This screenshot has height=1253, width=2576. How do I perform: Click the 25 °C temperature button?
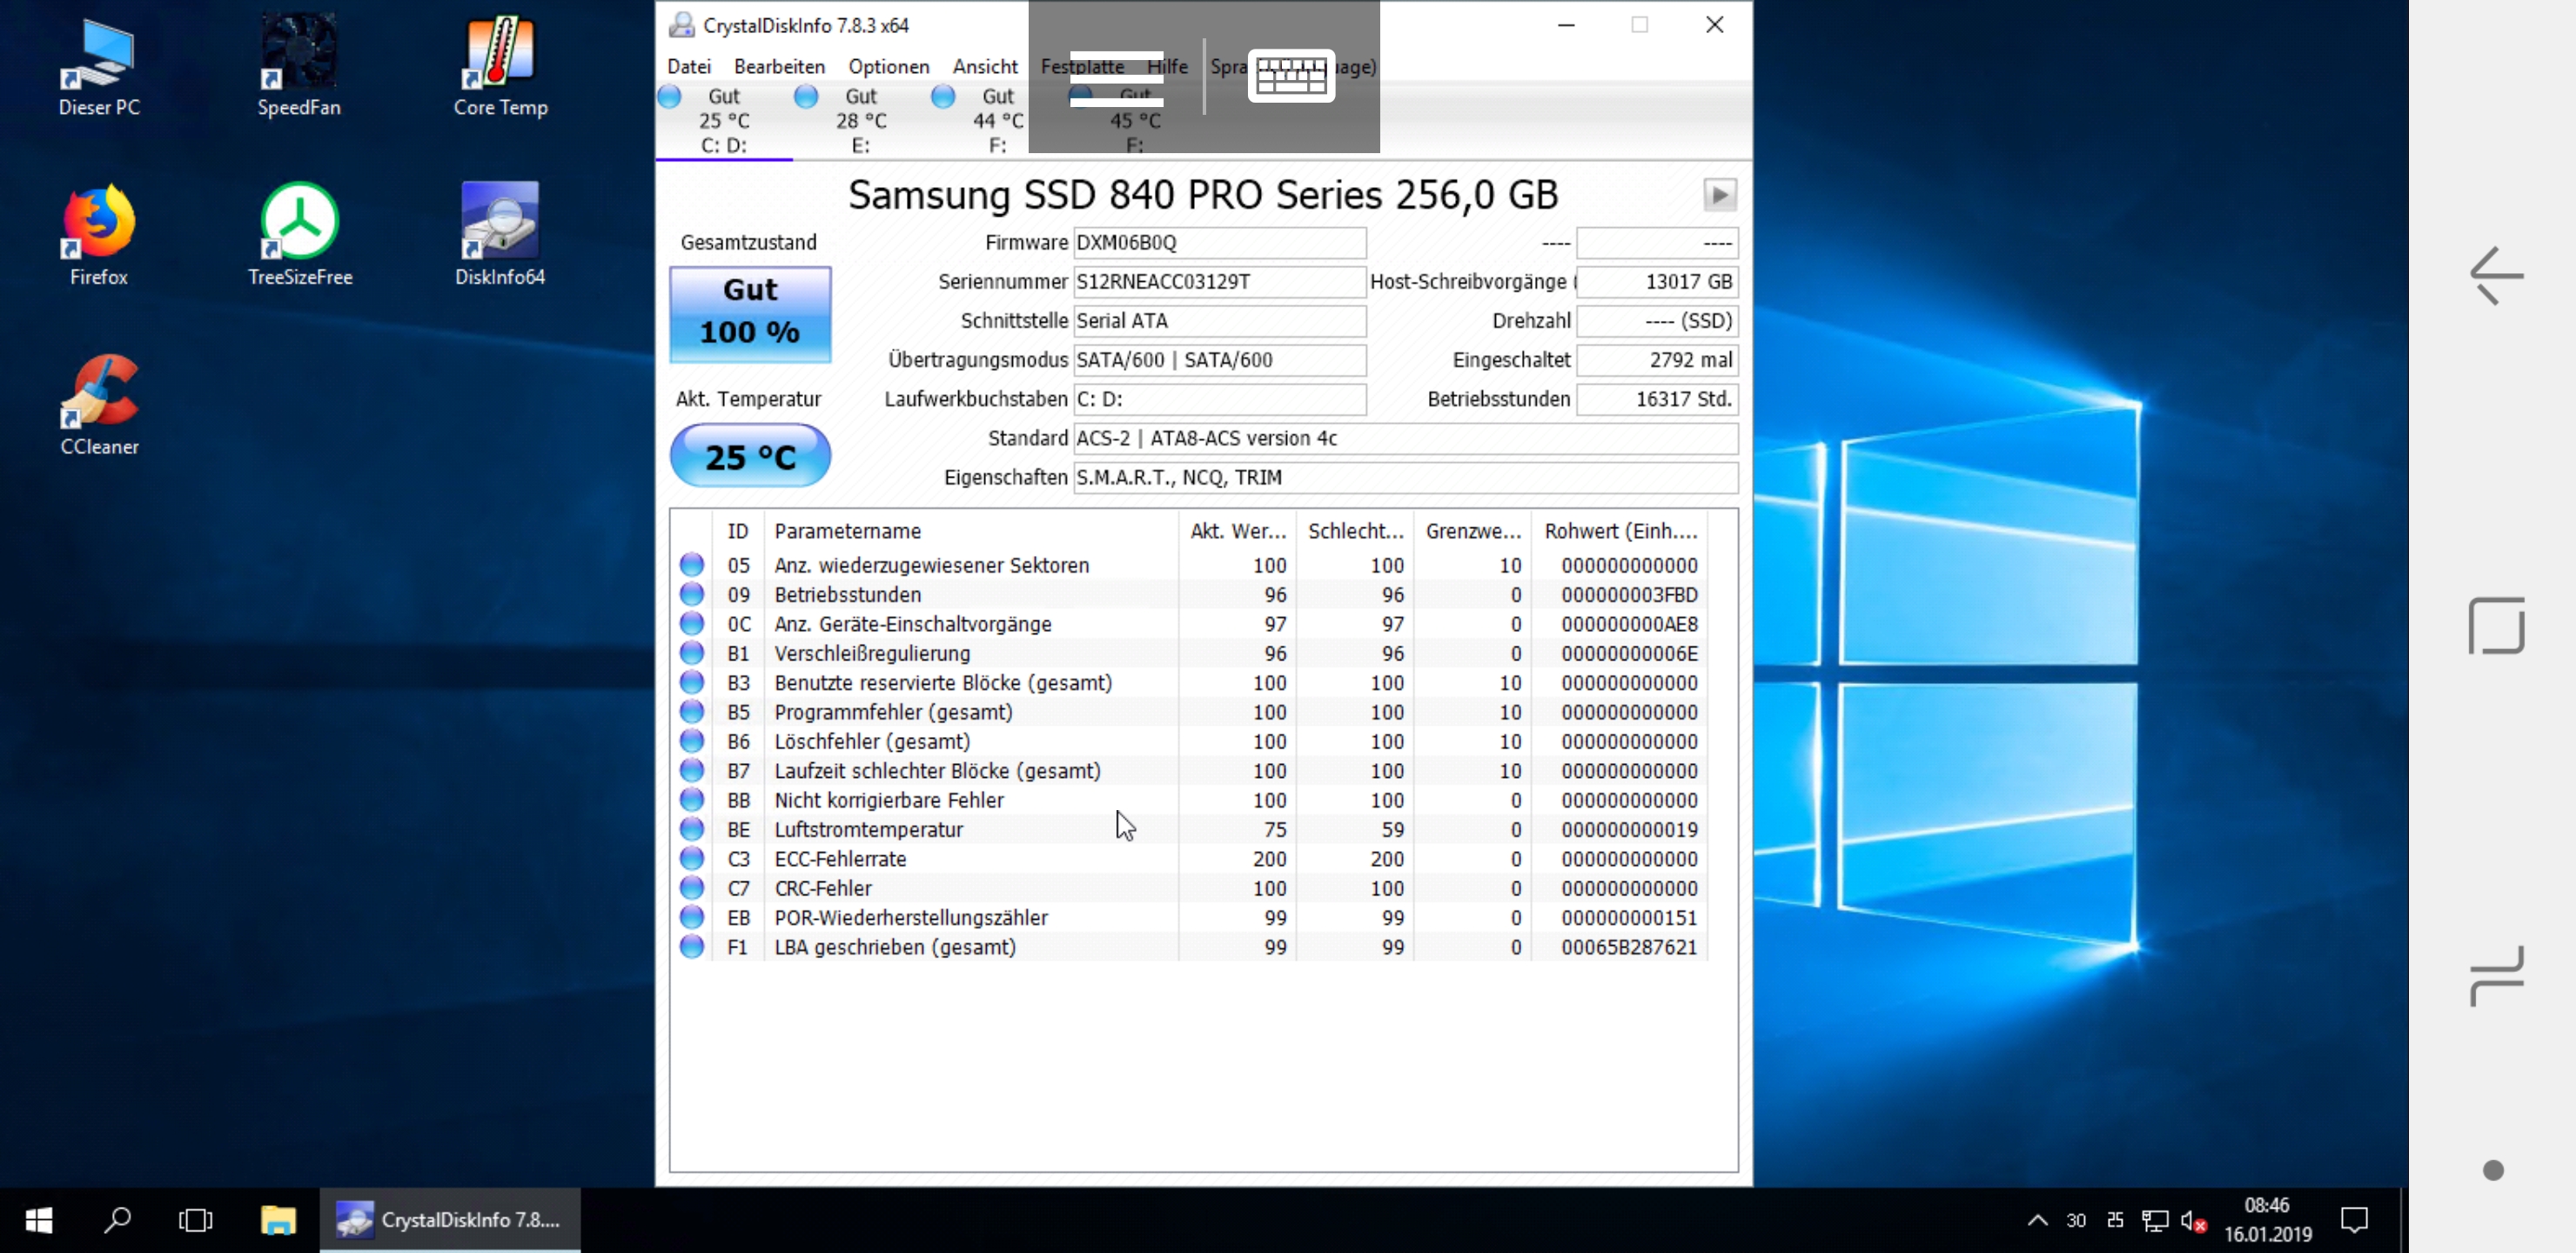[x=749, y=456]
